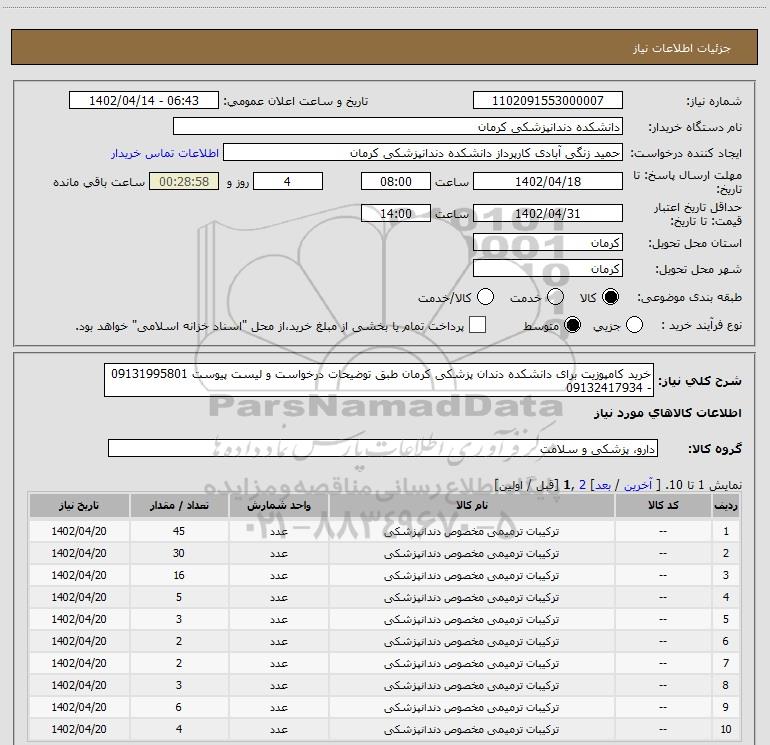Click the request creator name field

pyautogui.click(x=423, y=152)
